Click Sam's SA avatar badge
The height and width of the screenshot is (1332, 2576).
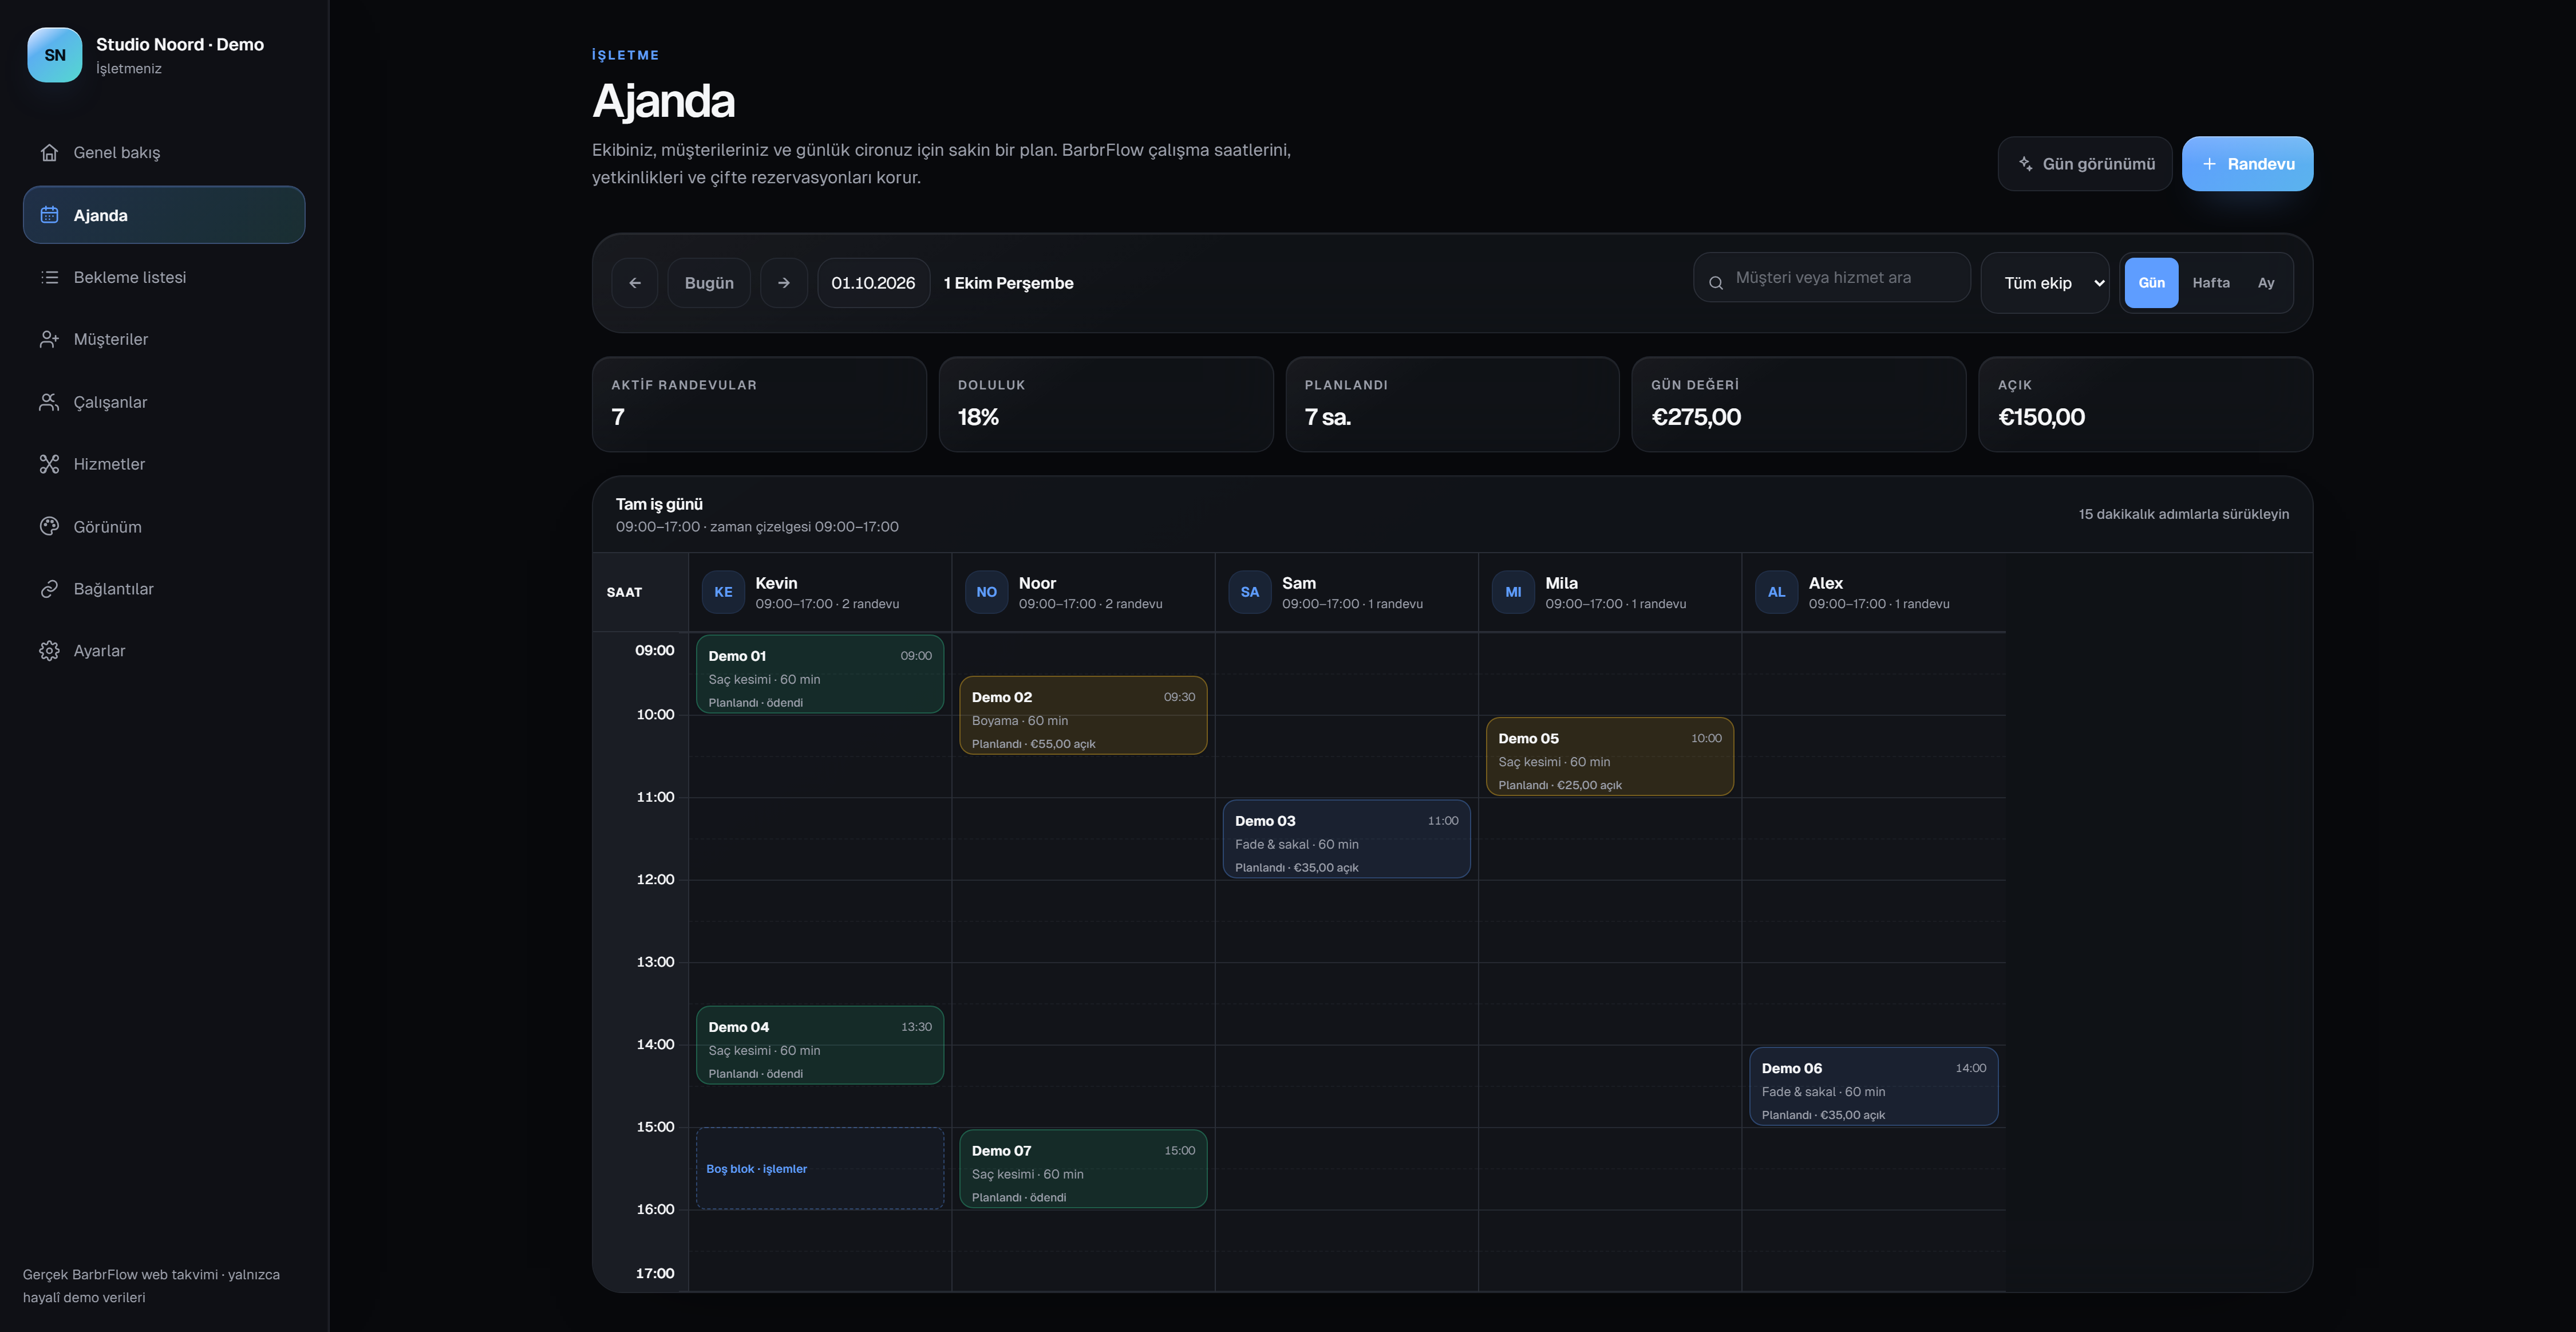(1250, 592)
